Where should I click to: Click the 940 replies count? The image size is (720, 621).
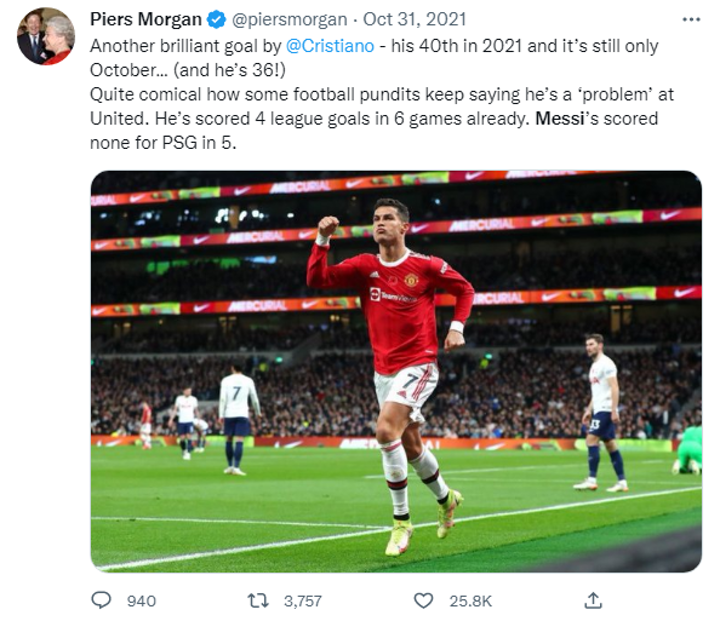click(x=142, y=601)
